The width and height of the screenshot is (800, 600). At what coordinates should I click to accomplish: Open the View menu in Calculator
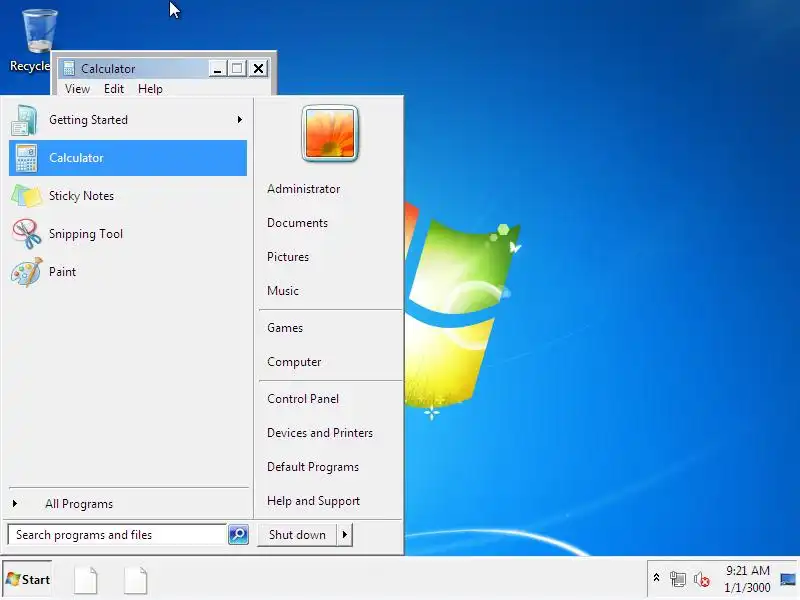click(x=77, y=89)
